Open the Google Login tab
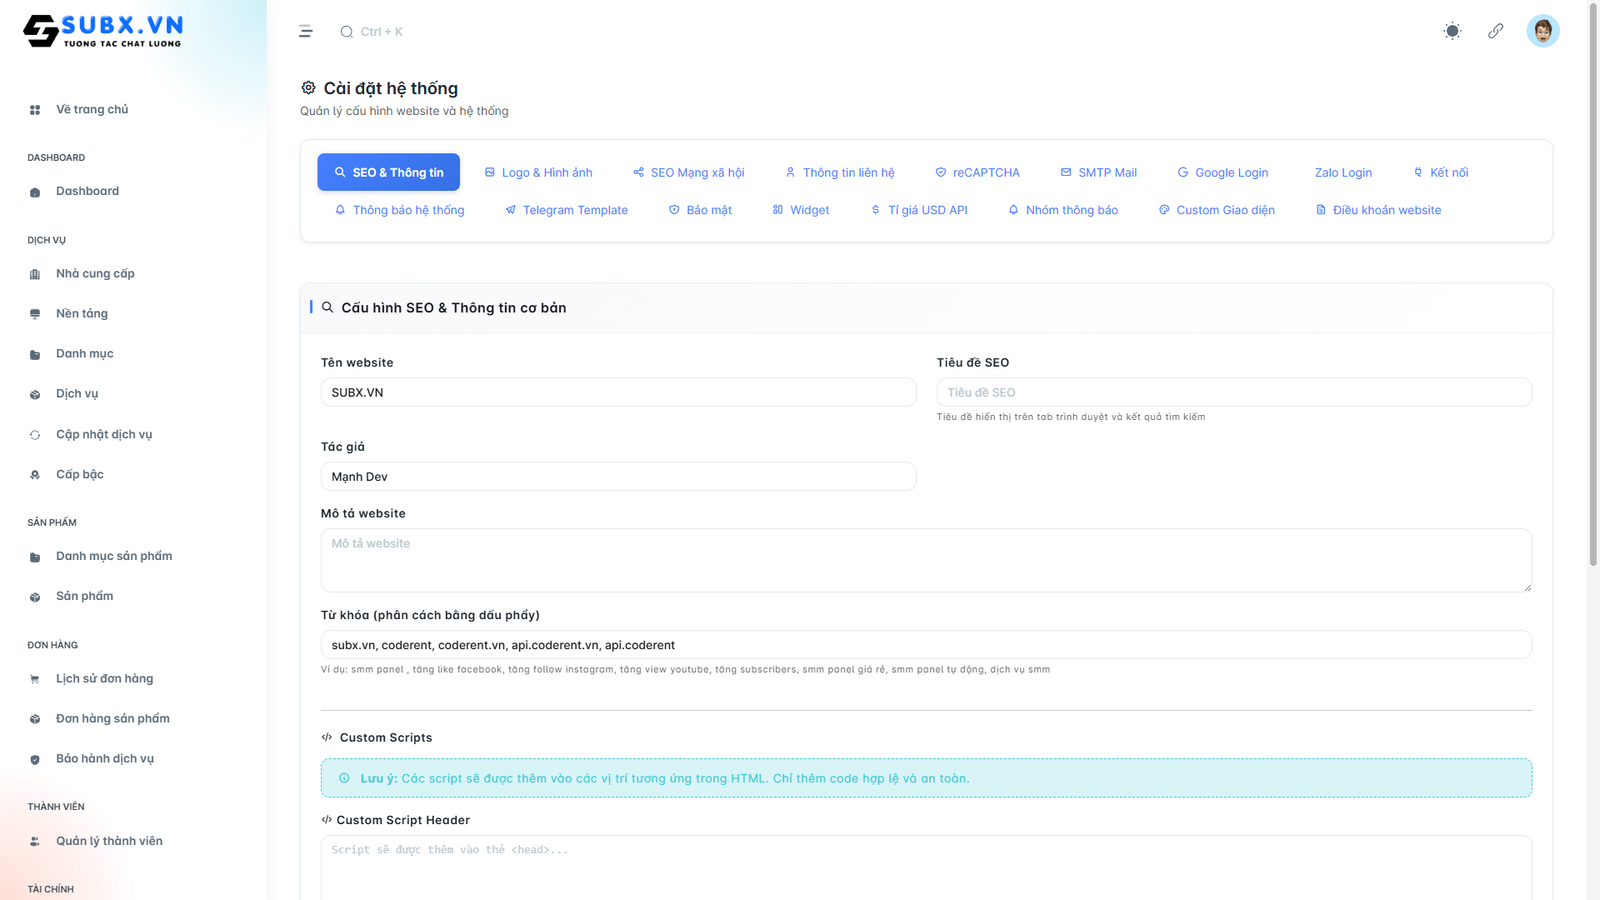 1222,172
